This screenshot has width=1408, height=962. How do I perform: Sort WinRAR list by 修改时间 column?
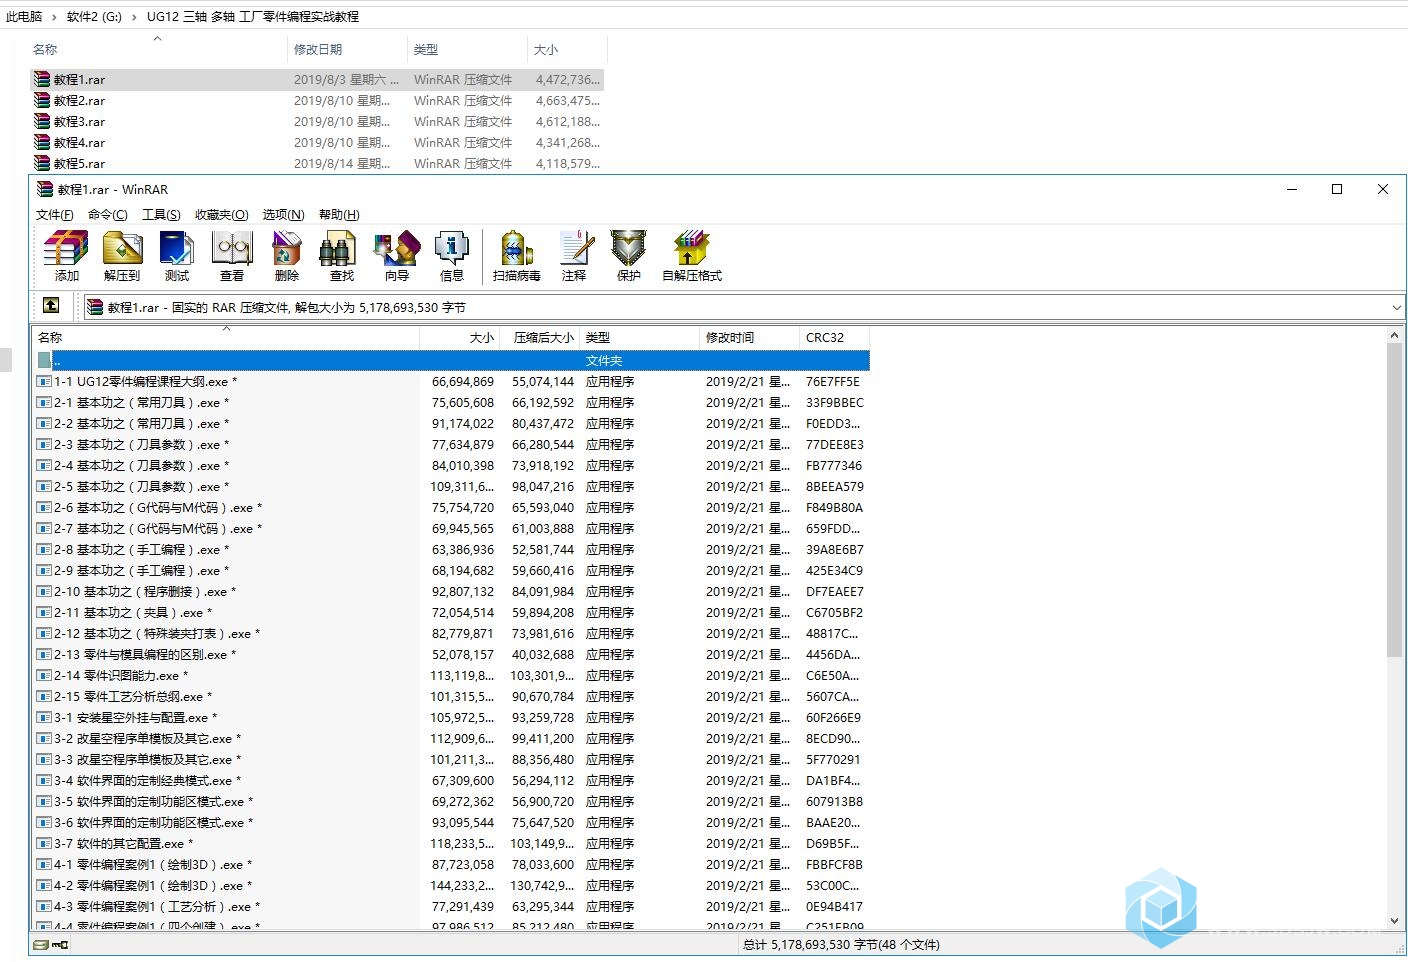(749, 338)
